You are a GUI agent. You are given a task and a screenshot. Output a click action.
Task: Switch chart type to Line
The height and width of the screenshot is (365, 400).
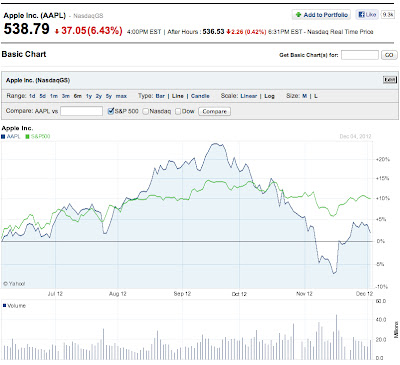(x=178, y=96)
